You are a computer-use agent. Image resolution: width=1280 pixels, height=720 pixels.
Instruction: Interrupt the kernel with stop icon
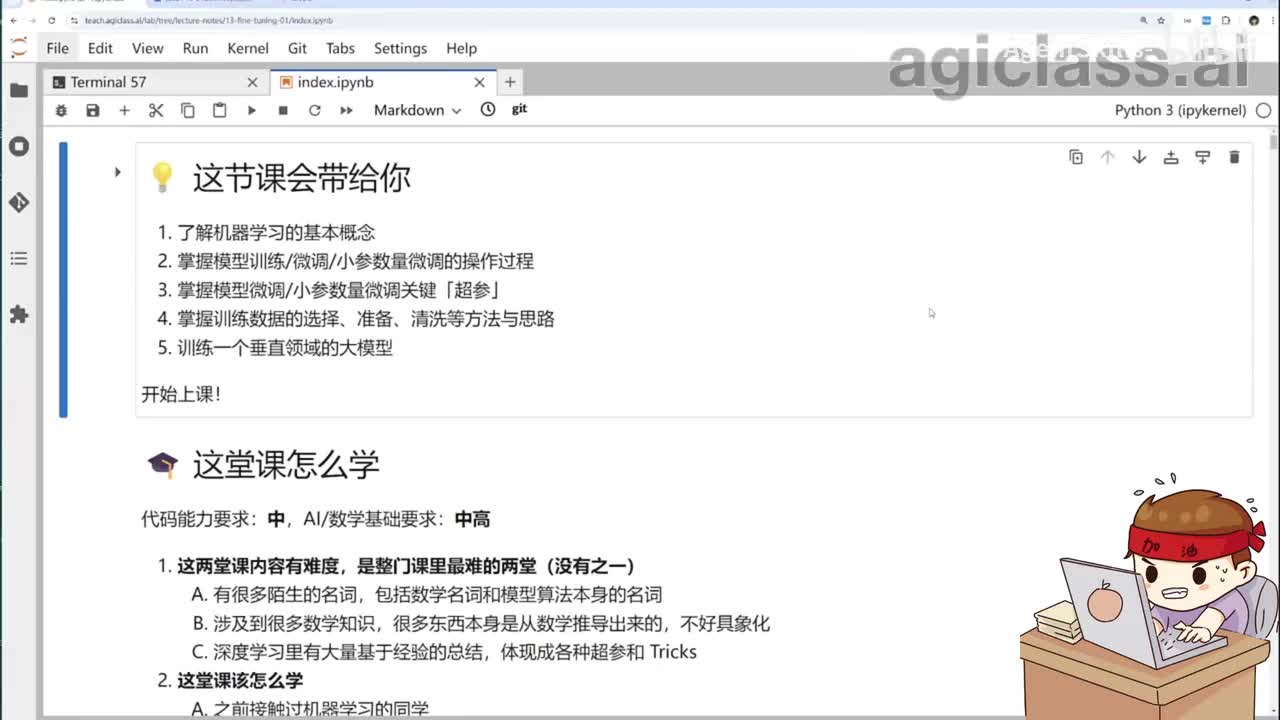pos(283,110)
